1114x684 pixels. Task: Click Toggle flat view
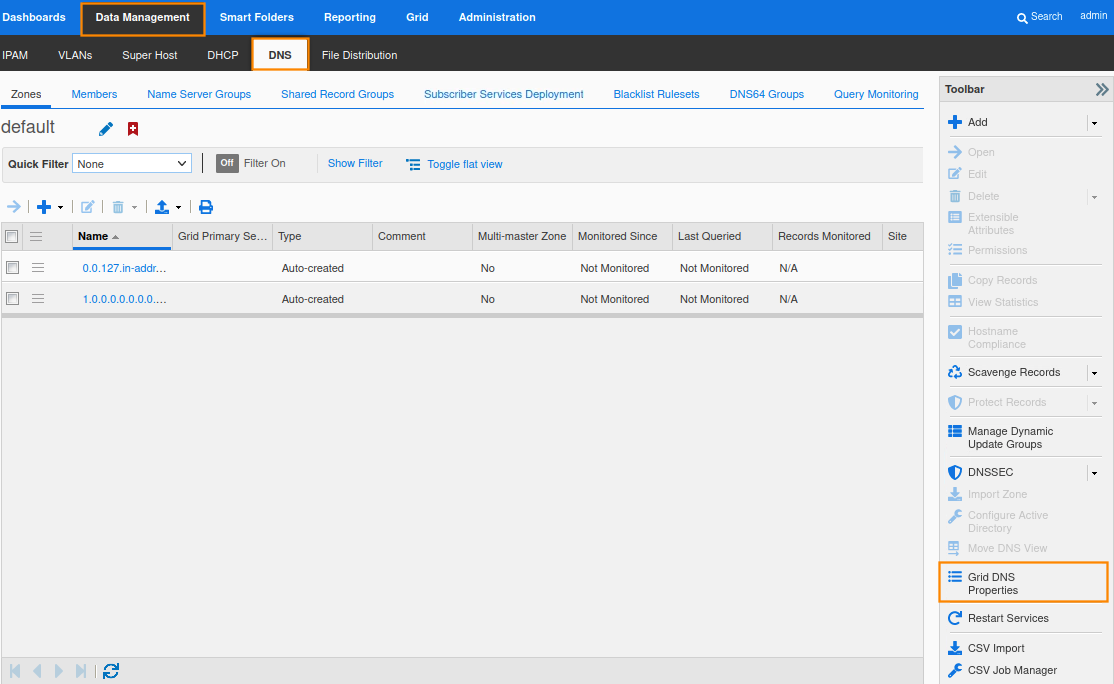pos(464,164)
